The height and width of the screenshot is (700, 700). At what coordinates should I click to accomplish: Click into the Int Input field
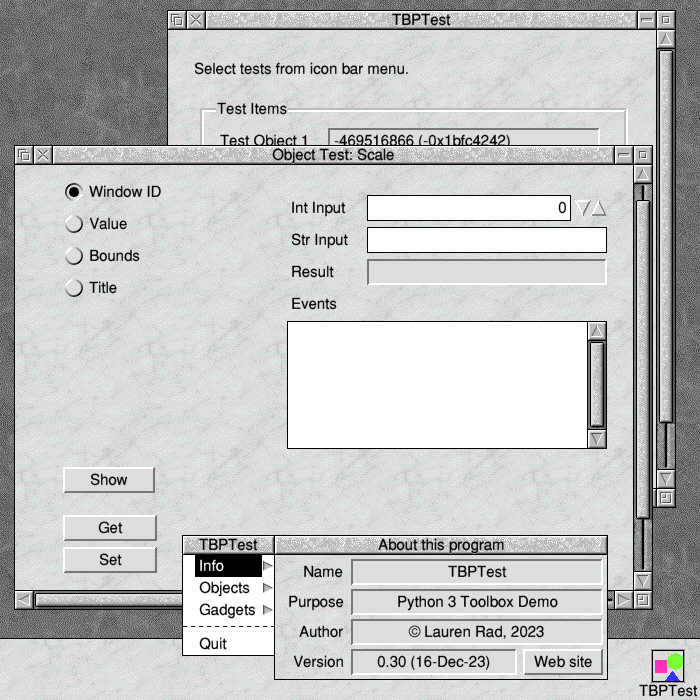(x=468, y=208)
